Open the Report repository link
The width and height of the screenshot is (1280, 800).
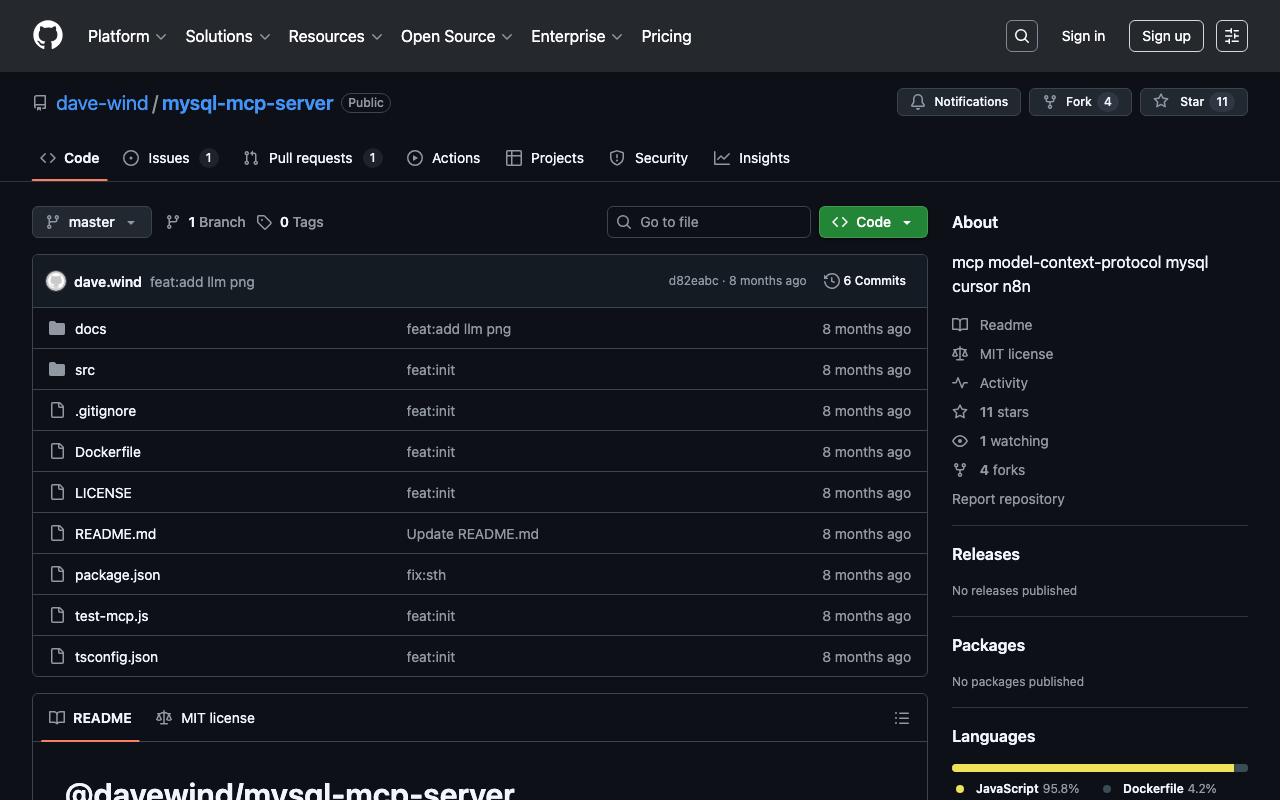[x=1008, y=499]
